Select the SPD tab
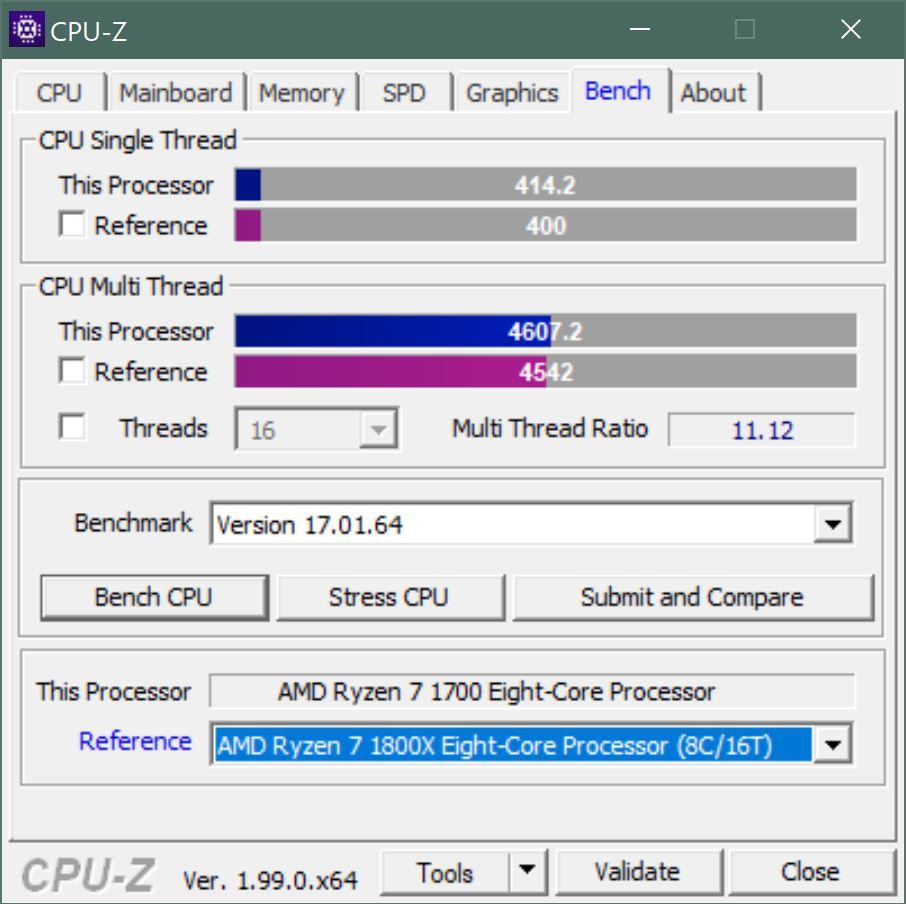This screenshot has height=904, width=906. click(404, 93)
